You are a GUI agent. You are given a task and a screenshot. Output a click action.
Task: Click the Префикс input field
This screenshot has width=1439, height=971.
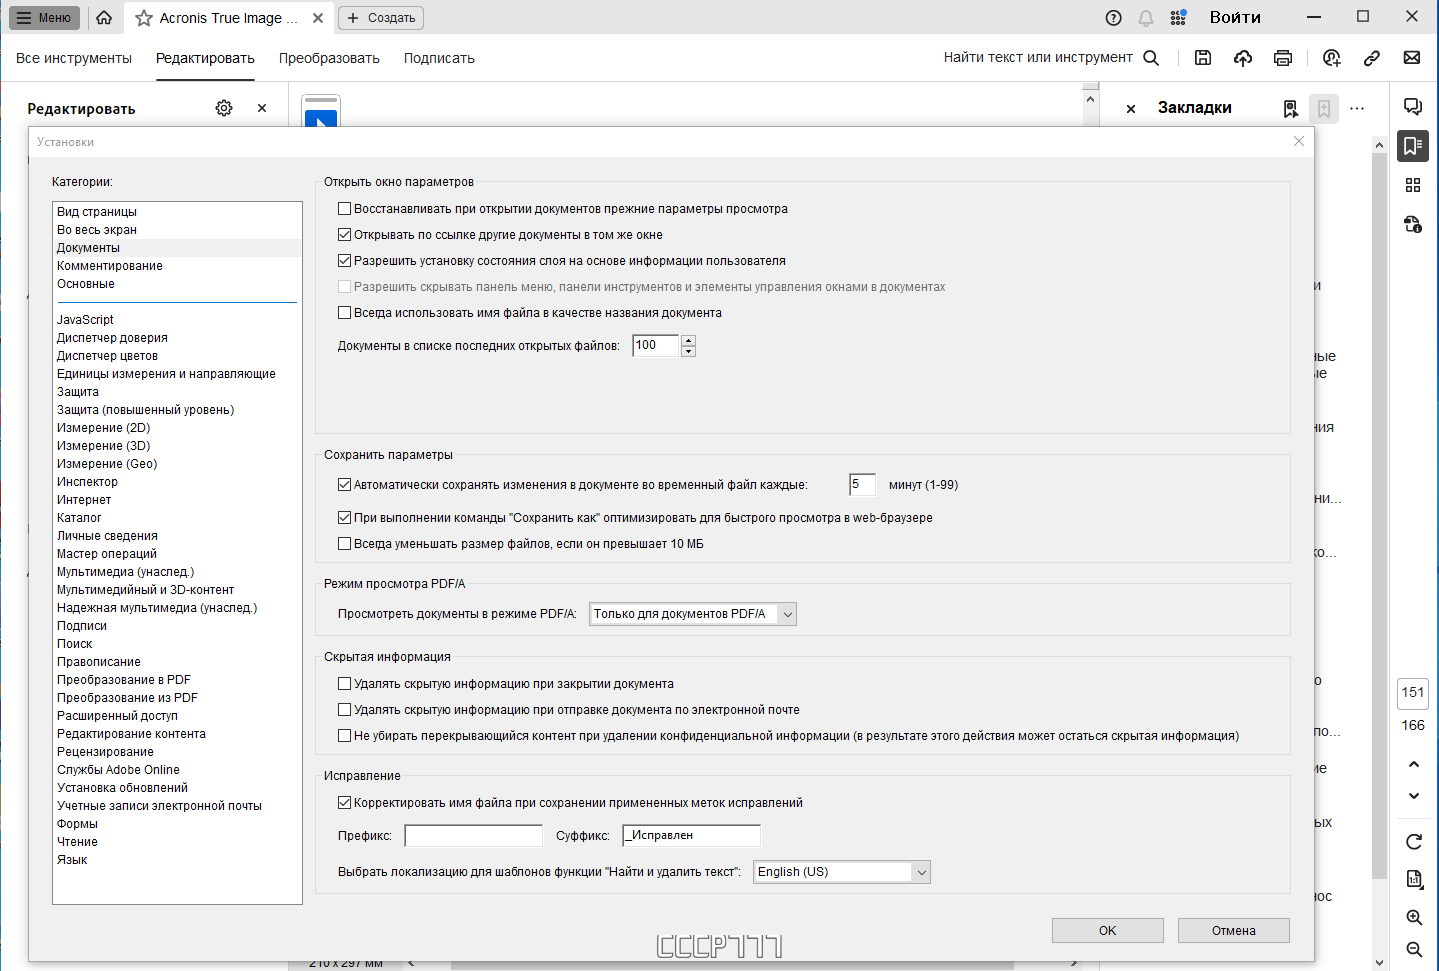point(473,836)
